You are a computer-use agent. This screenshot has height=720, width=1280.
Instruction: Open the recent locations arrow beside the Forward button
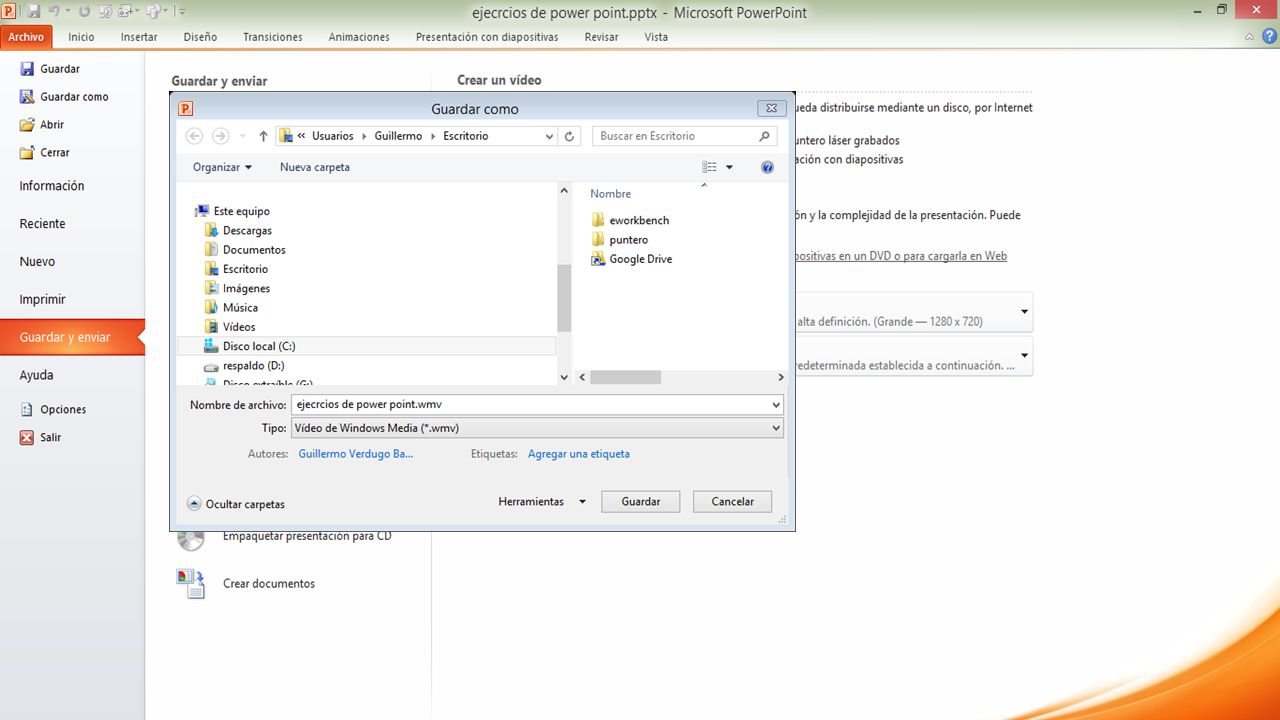click(243, 136)
